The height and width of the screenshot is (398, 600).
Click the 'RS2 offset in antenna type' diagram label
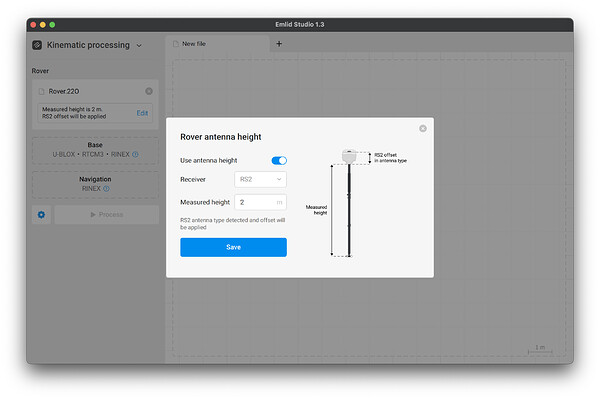coord(390,158)
